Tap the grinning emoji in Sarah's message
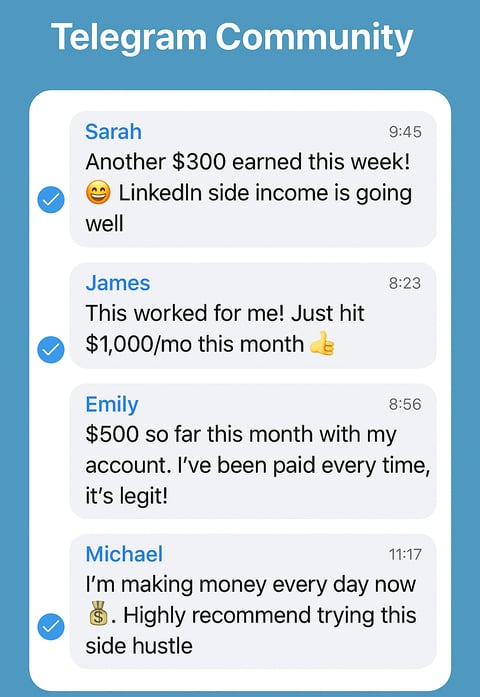Screen dimensions: 480x697 coord(98,193)
